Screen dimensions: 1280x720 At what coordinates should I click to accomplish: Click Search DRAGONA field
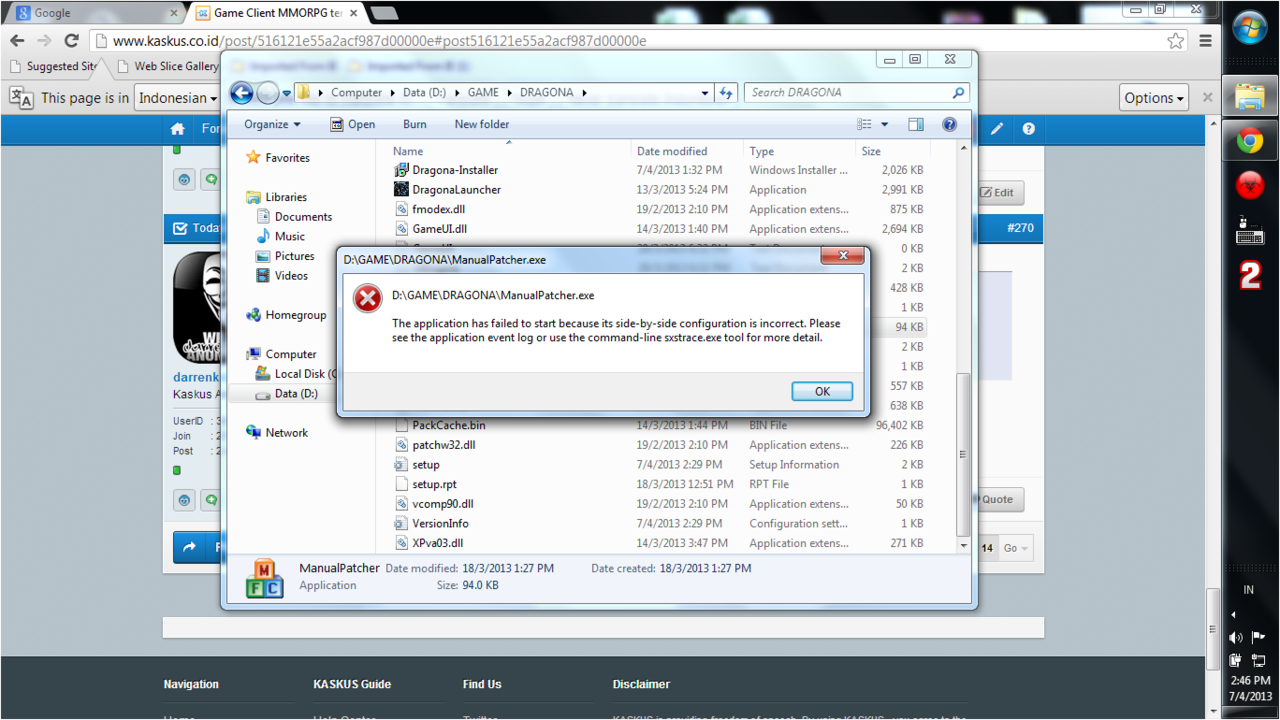click(x=857, y=92)
